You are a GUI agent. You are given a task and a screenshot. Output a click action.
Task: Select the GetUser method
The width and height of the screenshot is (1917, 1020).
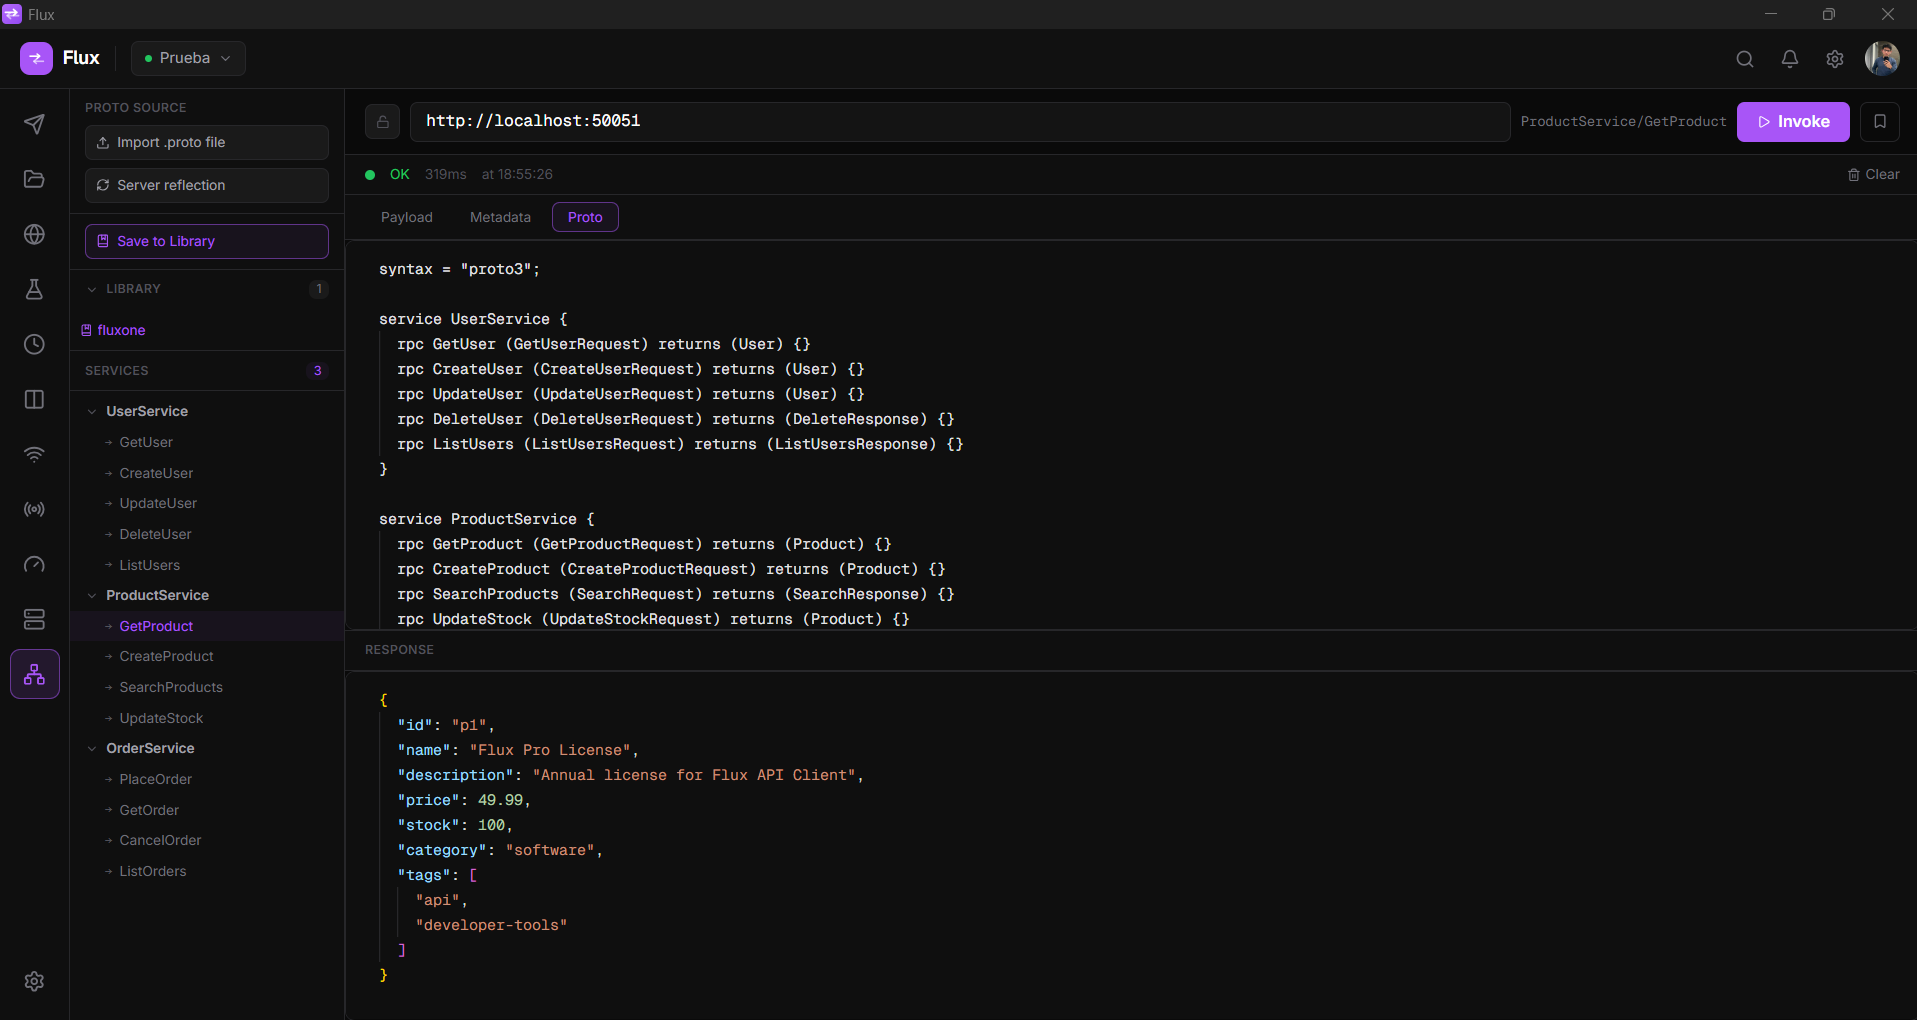146,442
